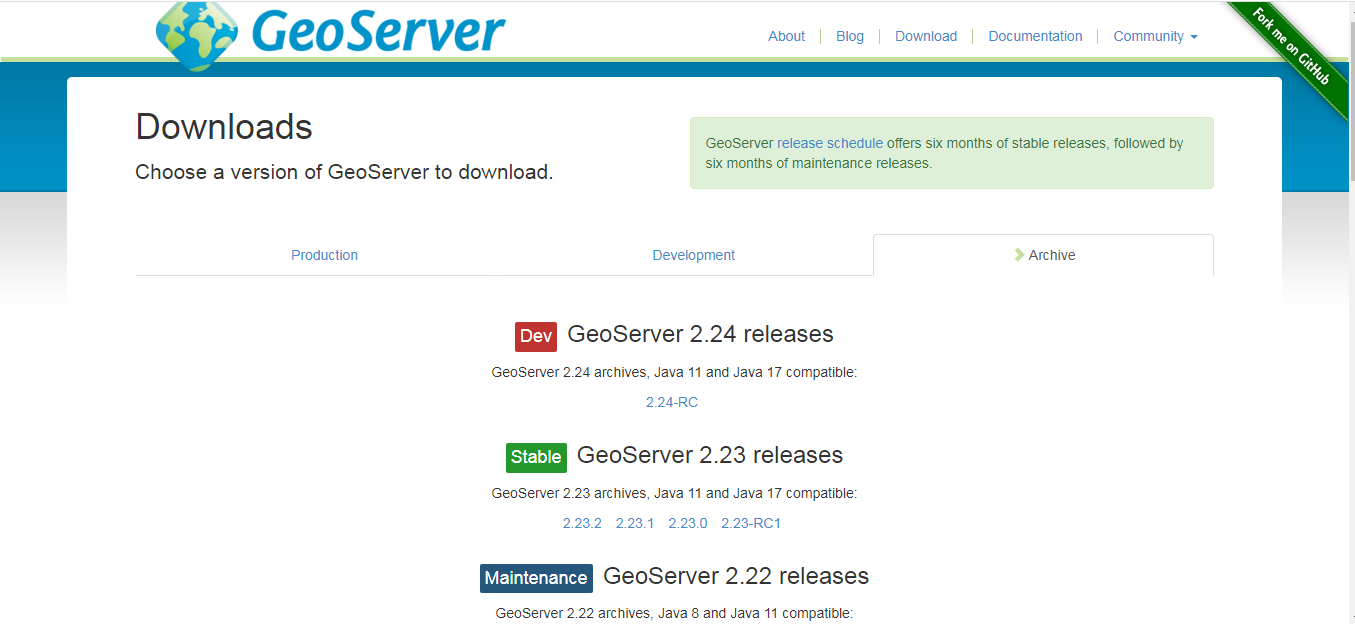Image resolution: width=1355 pixels, height=624 pixels.
Task: Expand the Community dropdown menu
Action: point(1155,36)
